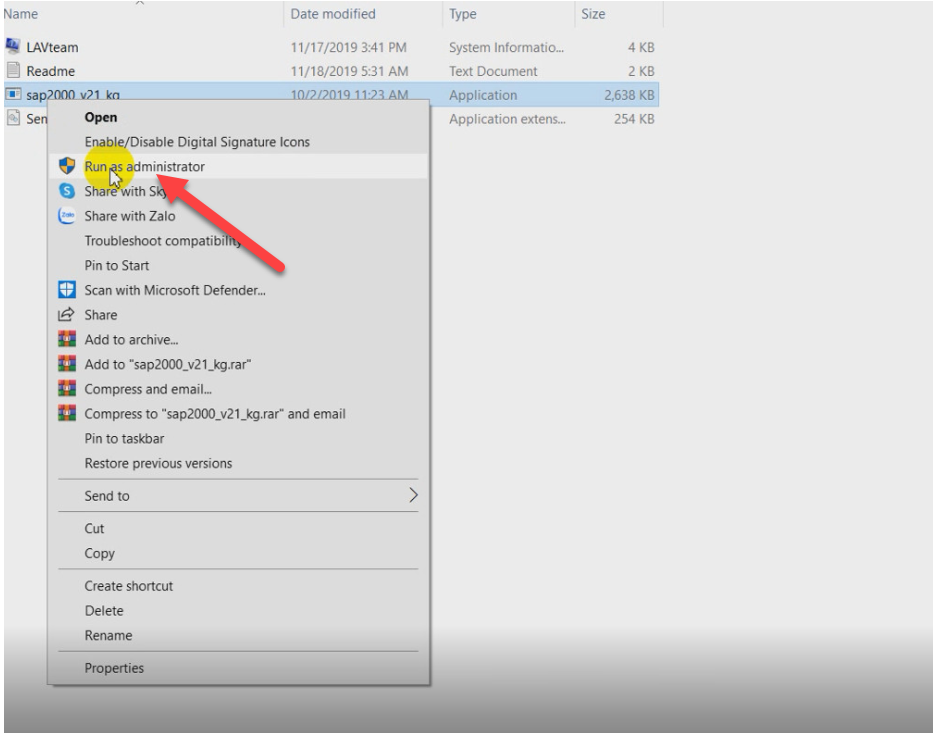
Task: Open the Send to menu entry
Action: (239, 496)
